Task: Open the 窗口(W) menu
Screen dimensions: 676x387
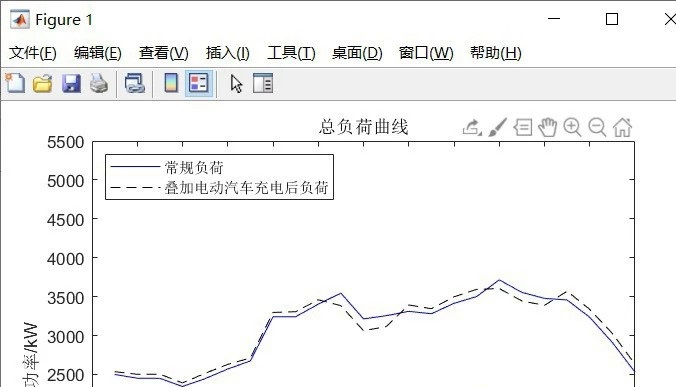Action: pyautogui.click(x=426, y=53)
